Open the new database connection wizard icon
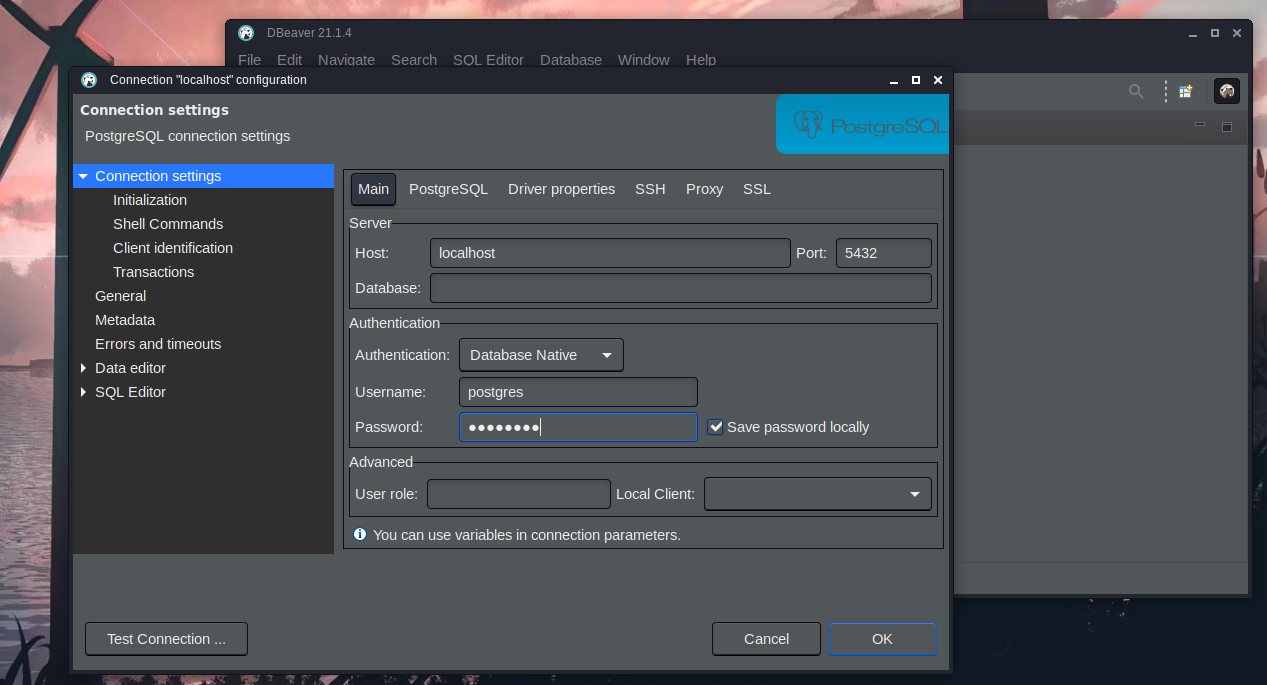The height and width of the screenshot is (685, 1267). (1185, 91)
